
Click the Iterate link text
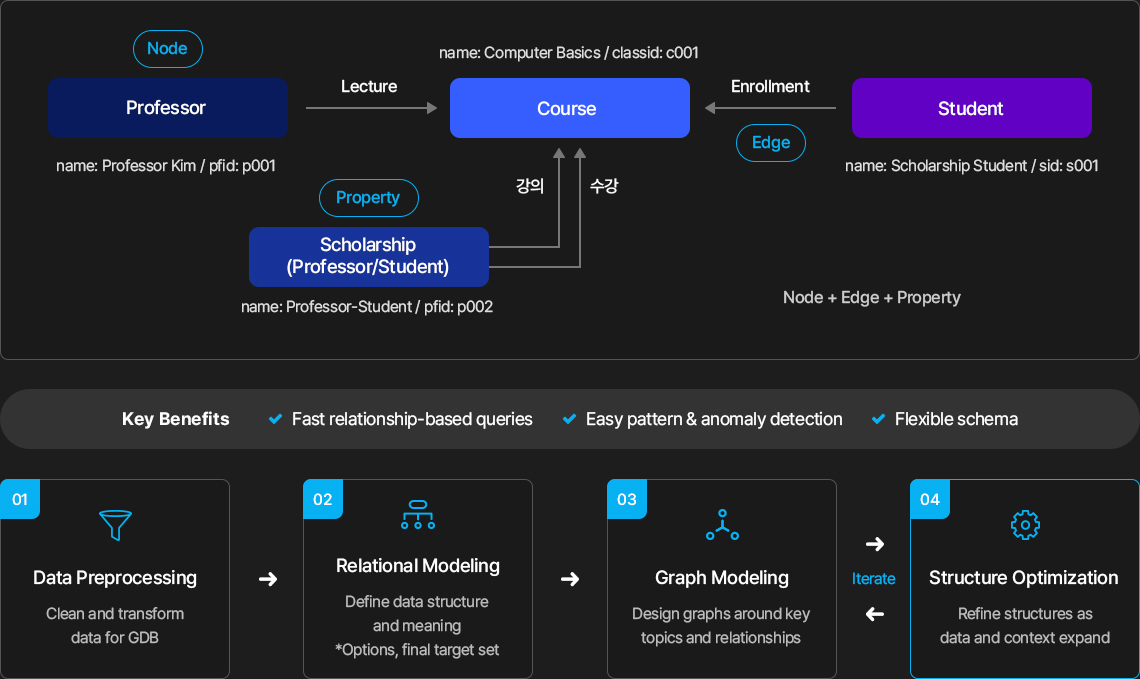coord(873,579)
